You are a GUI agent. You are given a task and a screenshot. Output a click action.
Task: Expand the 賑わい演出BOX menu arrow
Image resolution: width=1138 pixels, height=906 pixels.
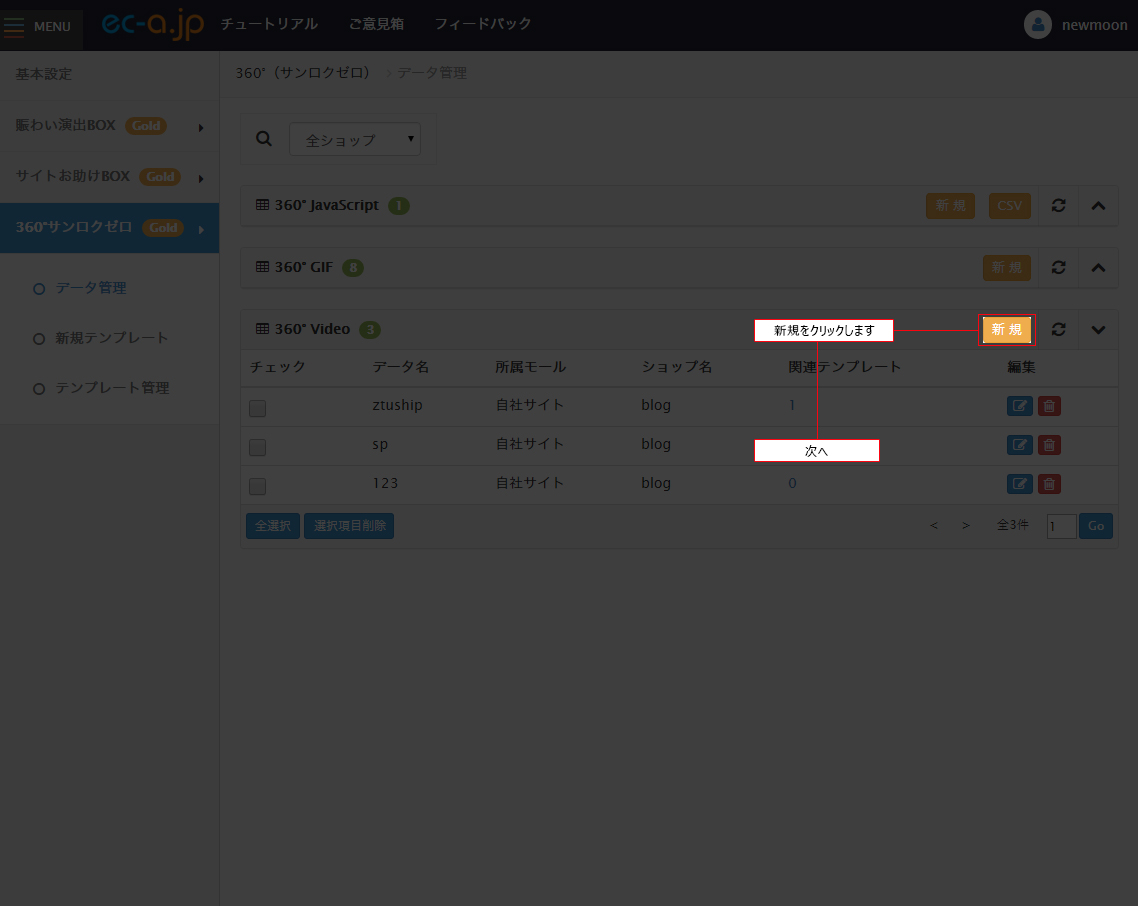click(201, 128)
